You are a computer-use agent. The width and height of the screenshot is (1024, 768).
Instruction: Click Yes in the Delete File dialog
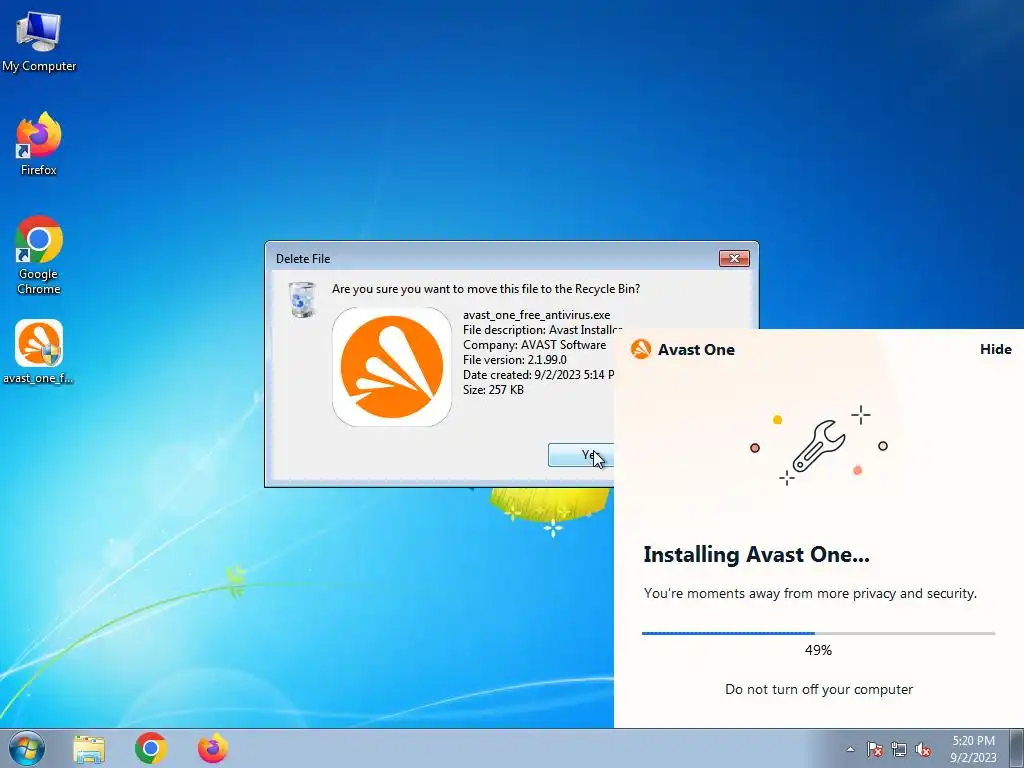581,455
